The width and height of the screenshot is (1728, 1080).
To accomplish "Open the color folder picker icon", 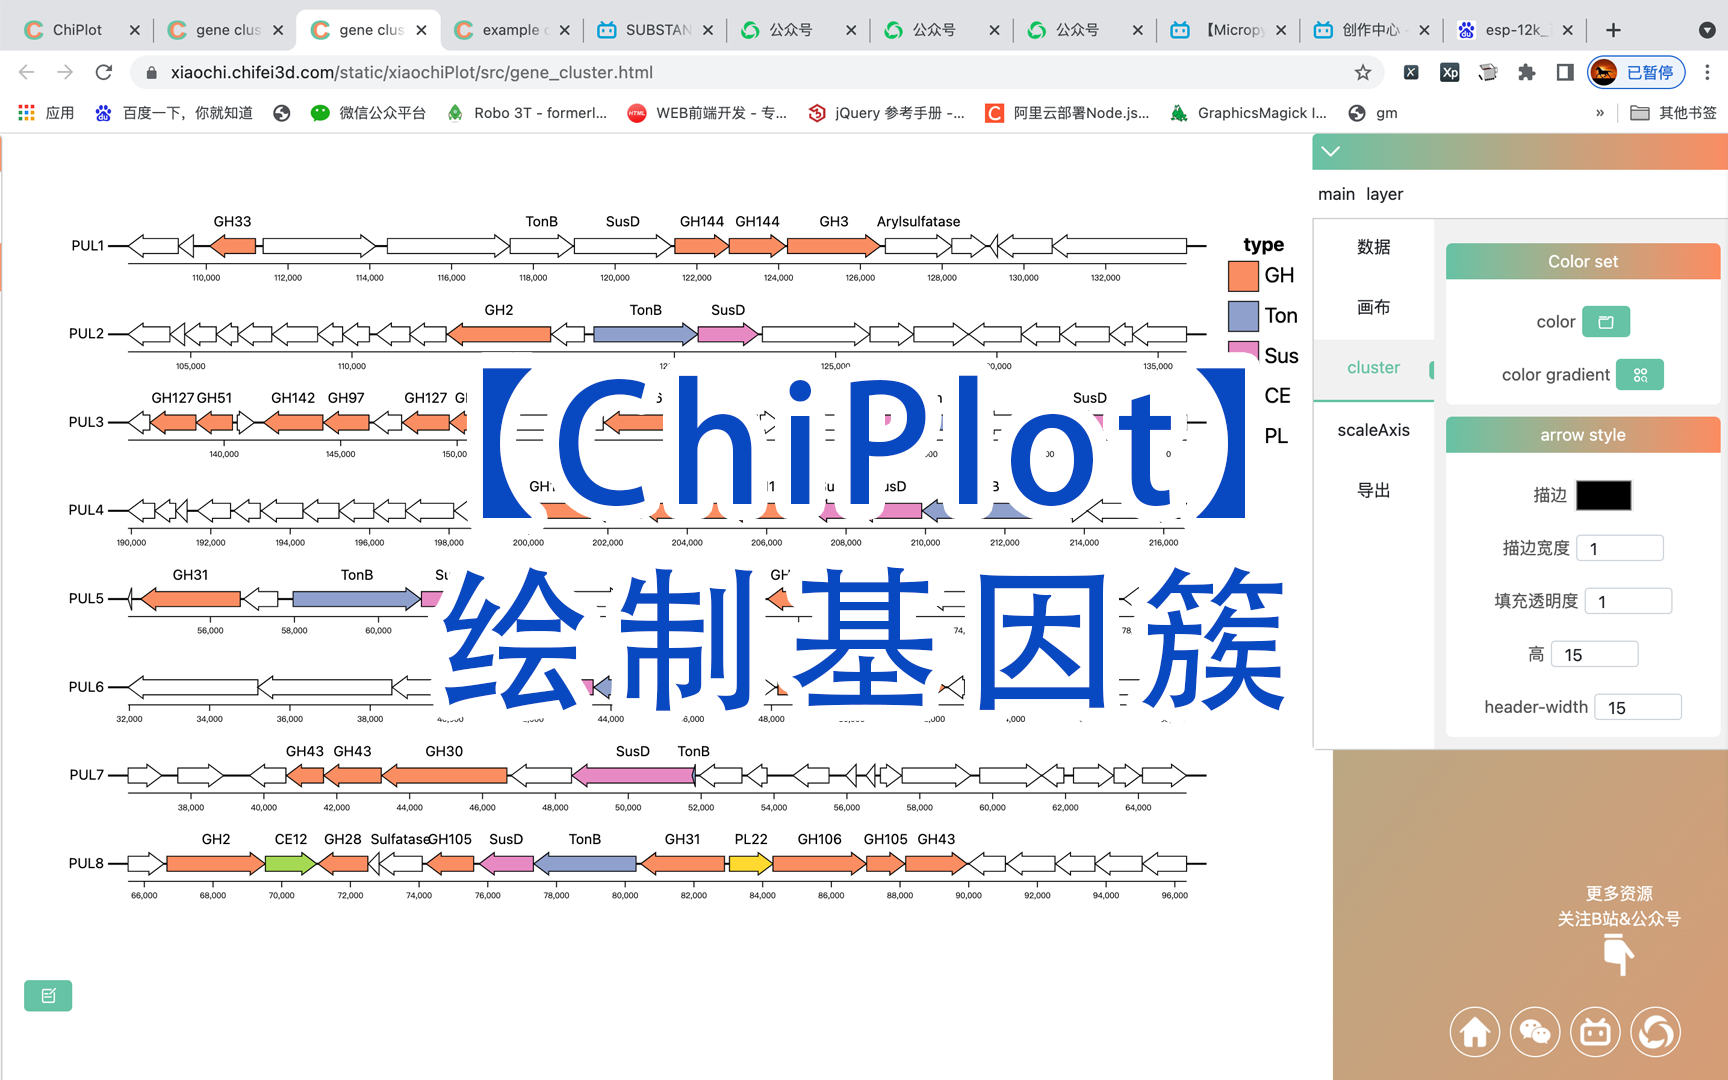I will coord(1606,321).
